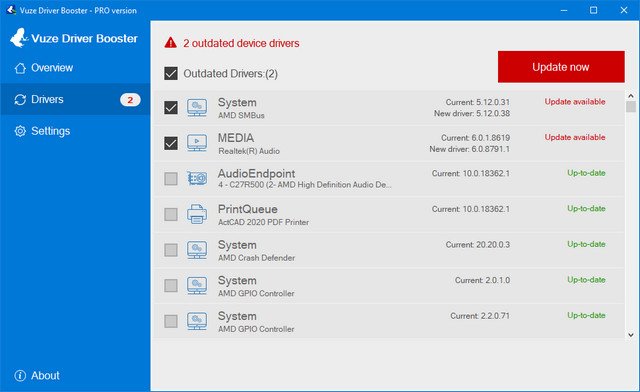Click device icon for GPIO Controller 2.0.1.0
640x392 pixels.
coord(197,285)
